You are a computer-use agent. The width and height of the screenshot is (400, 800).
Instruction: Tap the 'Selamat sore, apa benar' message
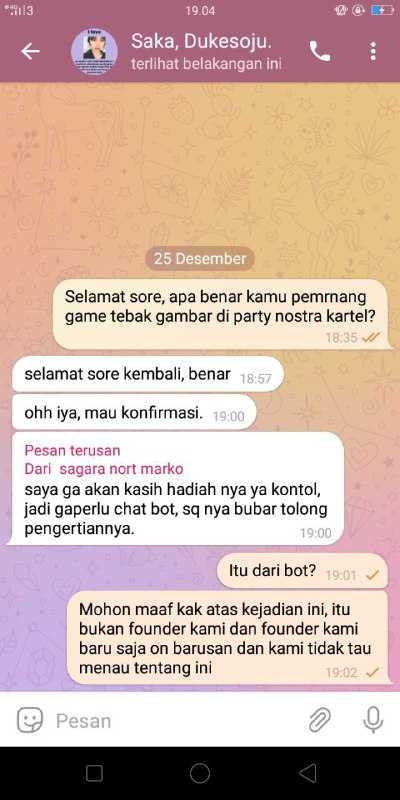click(x=222, y=314)
